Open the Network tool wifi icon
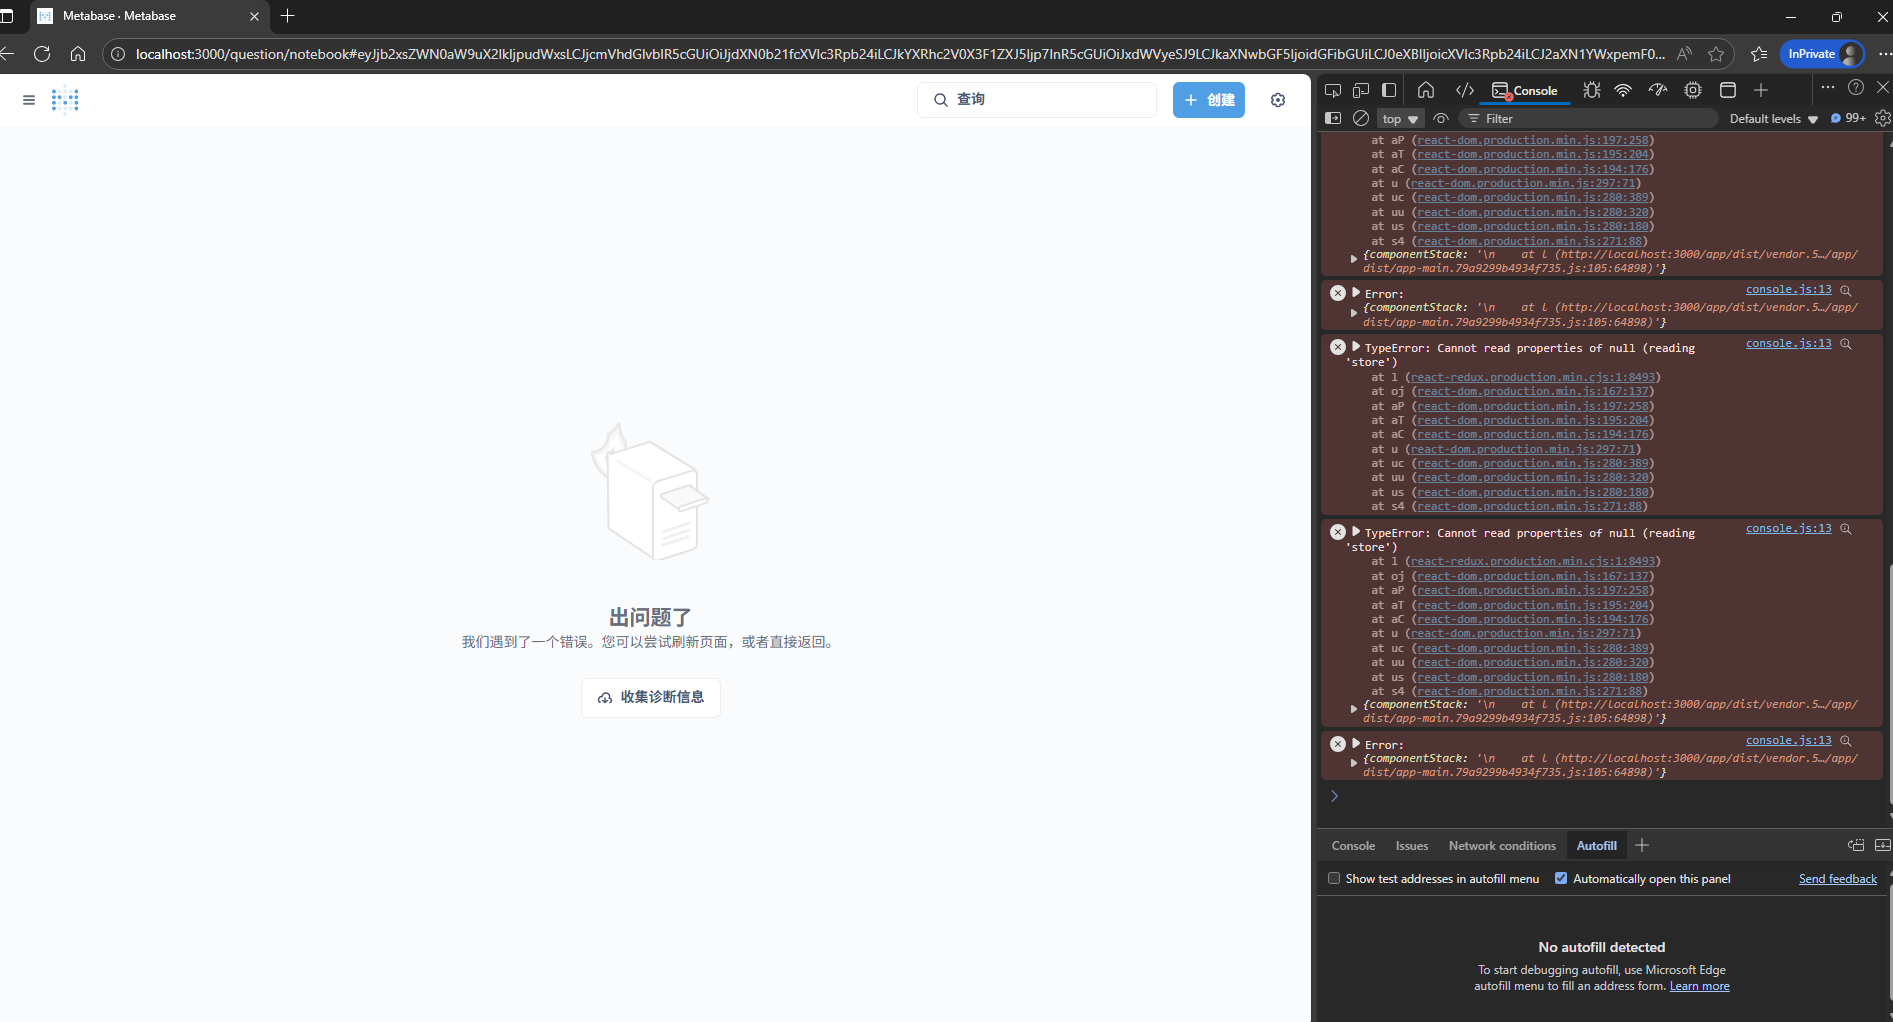 click(1623, 90)
